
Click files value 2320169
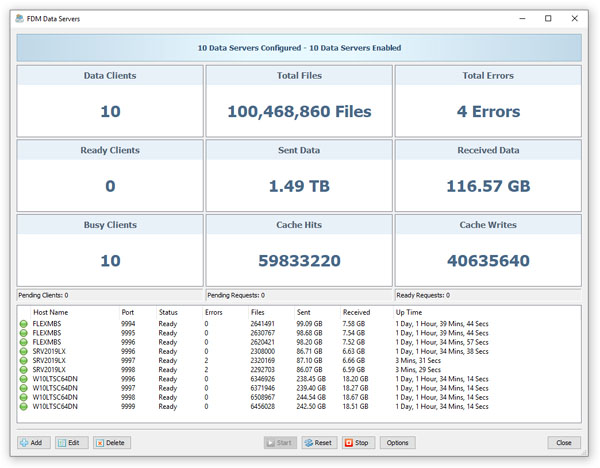click(262, 360)
